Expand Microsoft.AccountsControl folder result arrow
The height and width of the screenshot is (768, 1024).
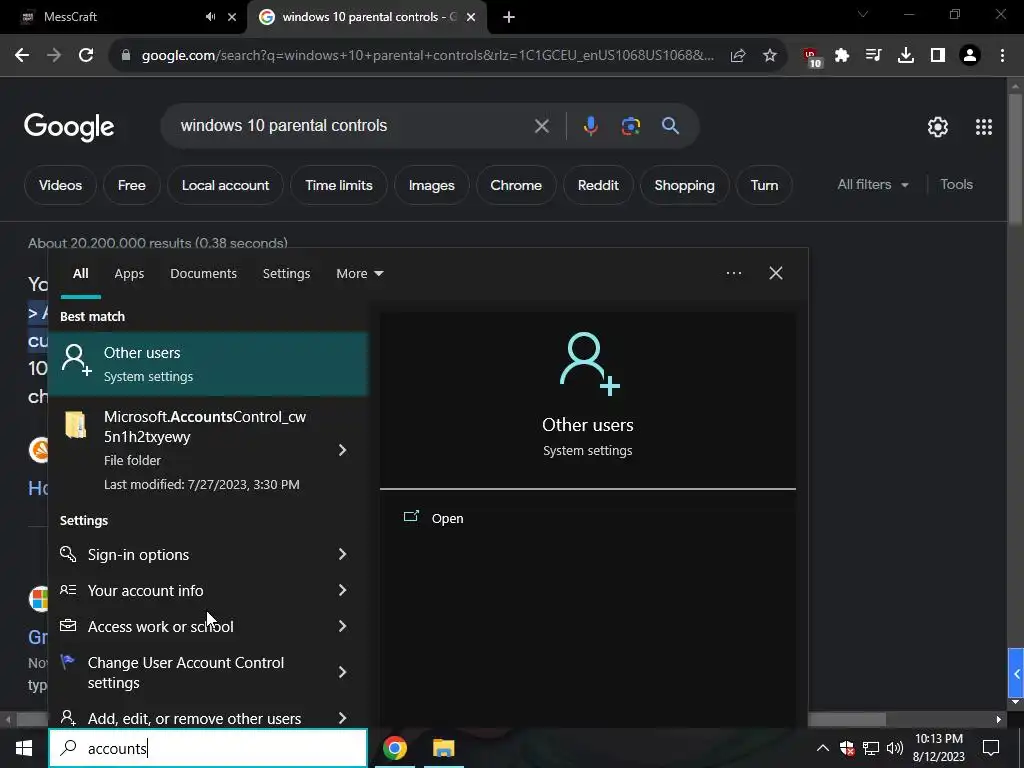(x=342, y=450)
